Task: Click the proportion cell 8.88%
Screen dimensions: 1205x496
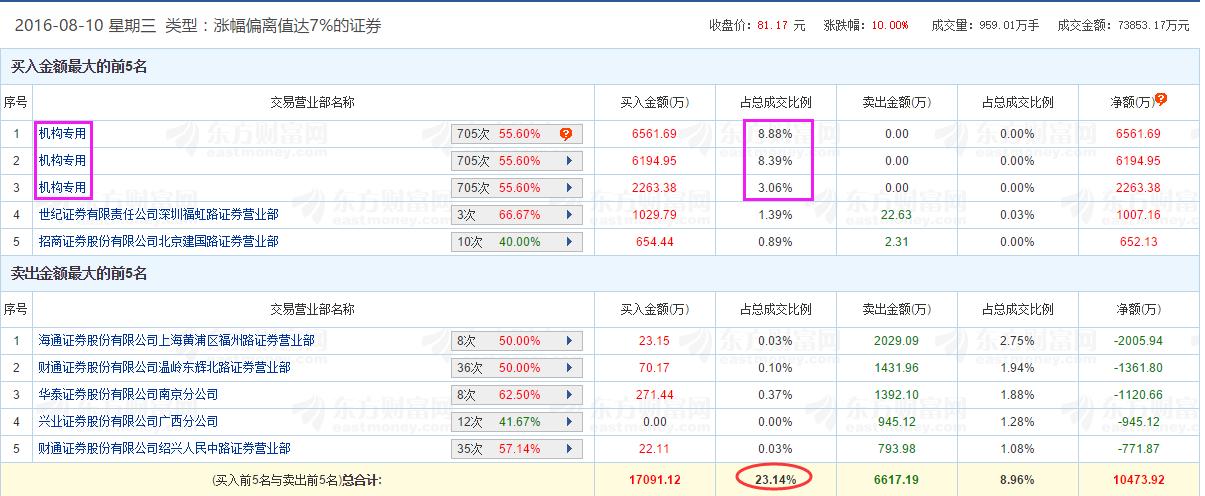Action: tap(776, 133)
